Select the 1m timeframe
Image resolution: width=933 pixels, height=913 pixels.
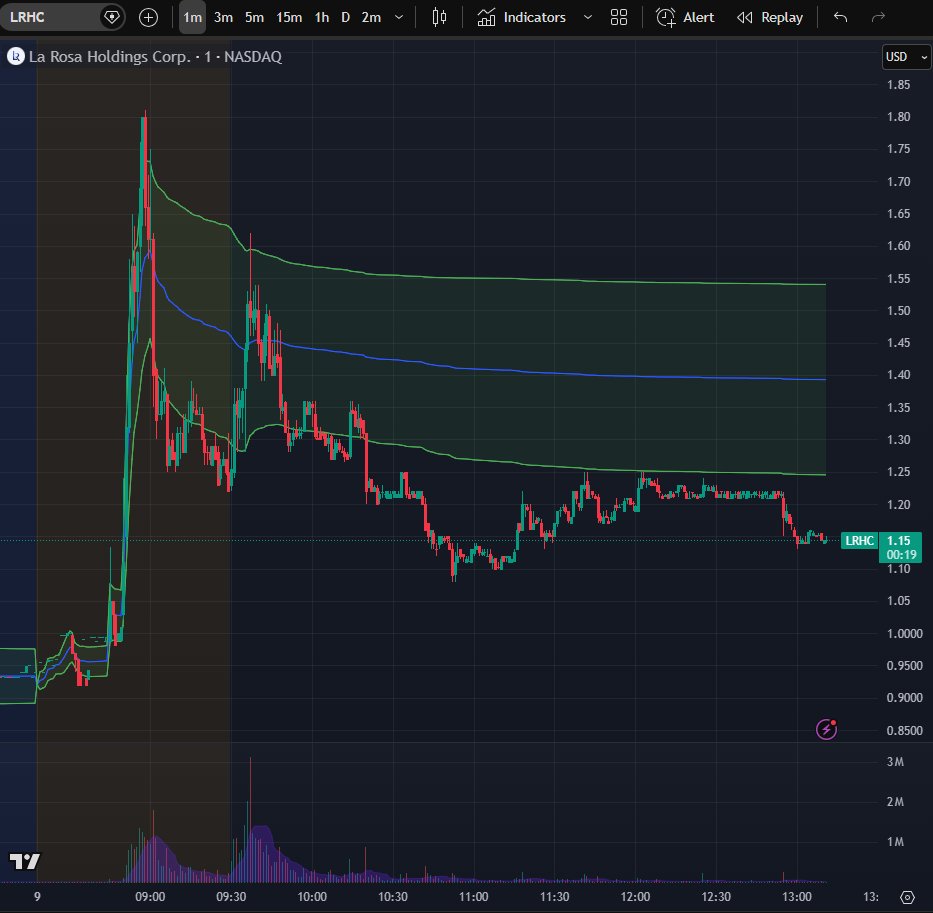click(x=192, y=17)
